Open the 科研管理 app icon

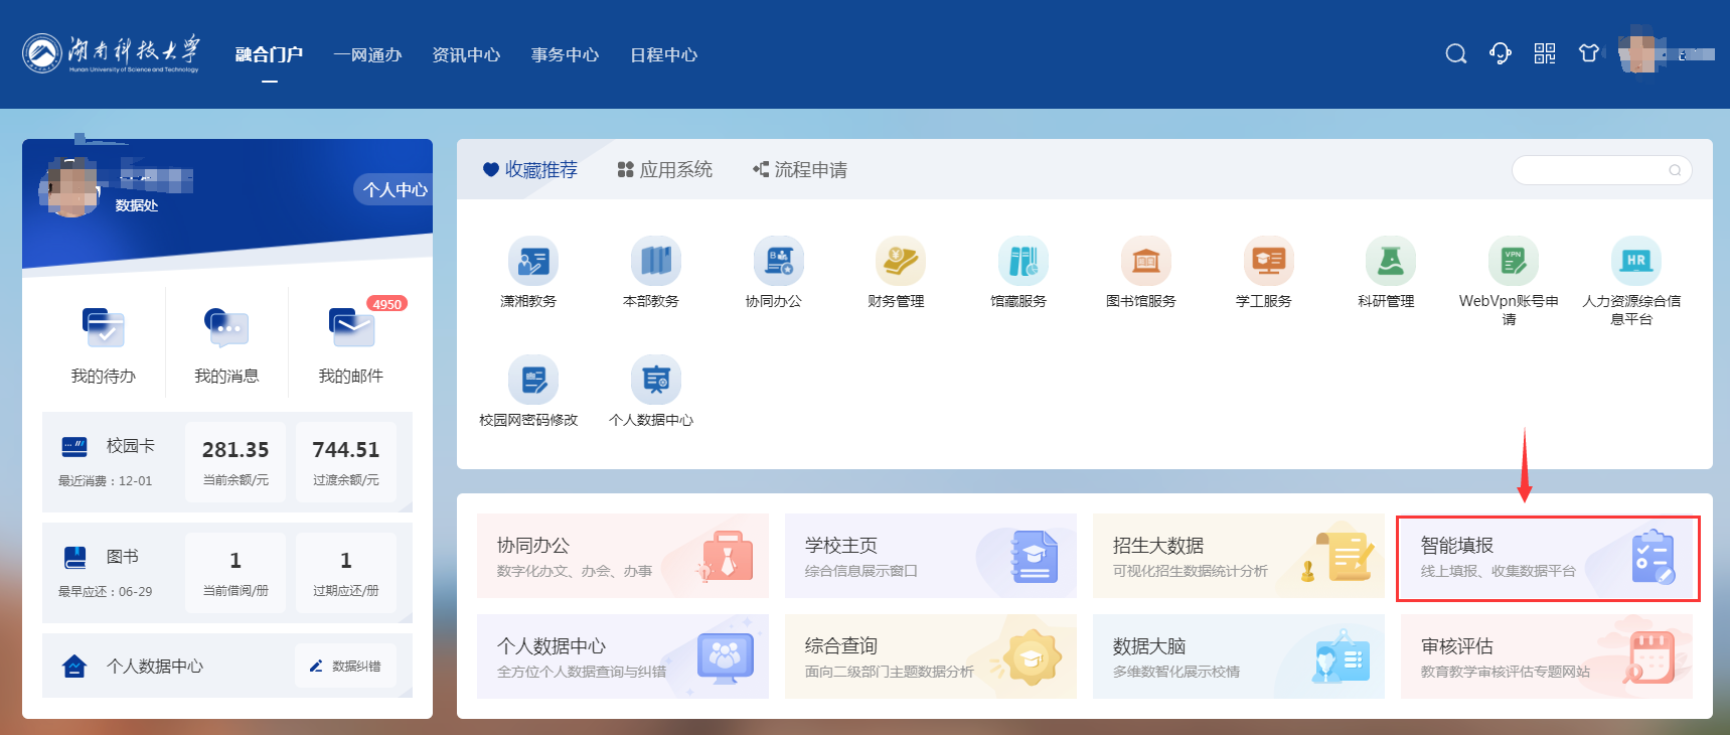click(1390, 262)
